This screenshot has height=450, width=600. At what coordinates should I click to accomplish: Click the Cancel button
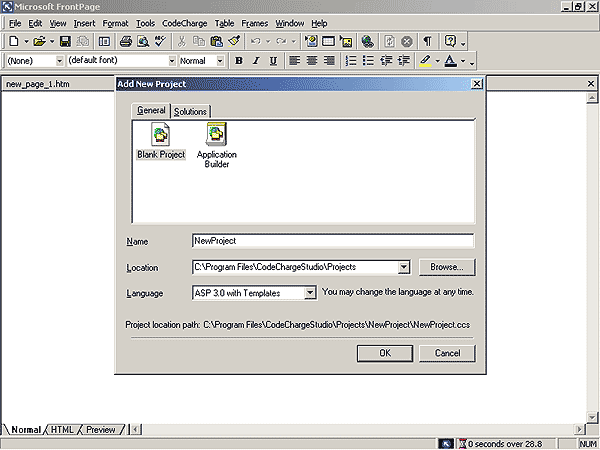point(447,353)
